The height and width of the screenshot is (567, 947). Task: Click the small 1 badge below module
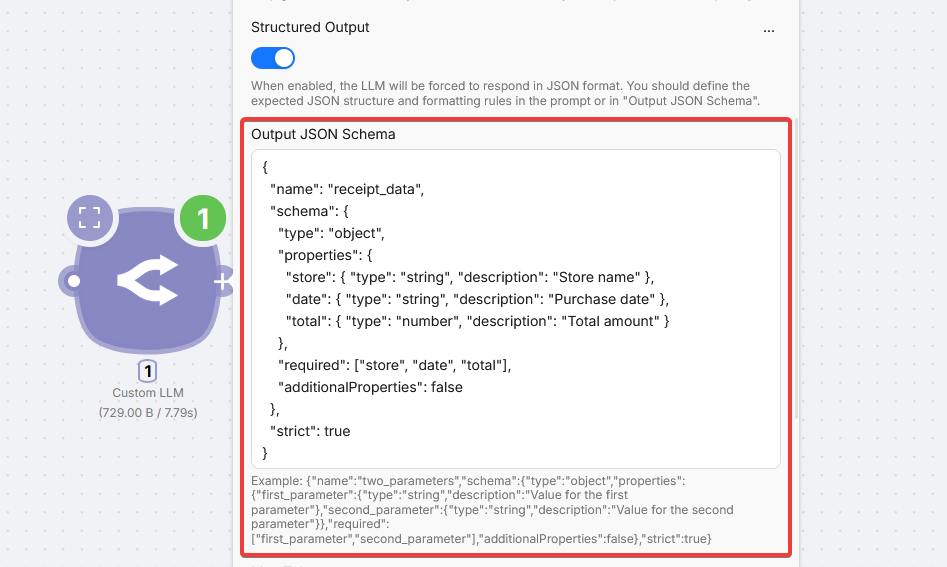coord(148,372)
